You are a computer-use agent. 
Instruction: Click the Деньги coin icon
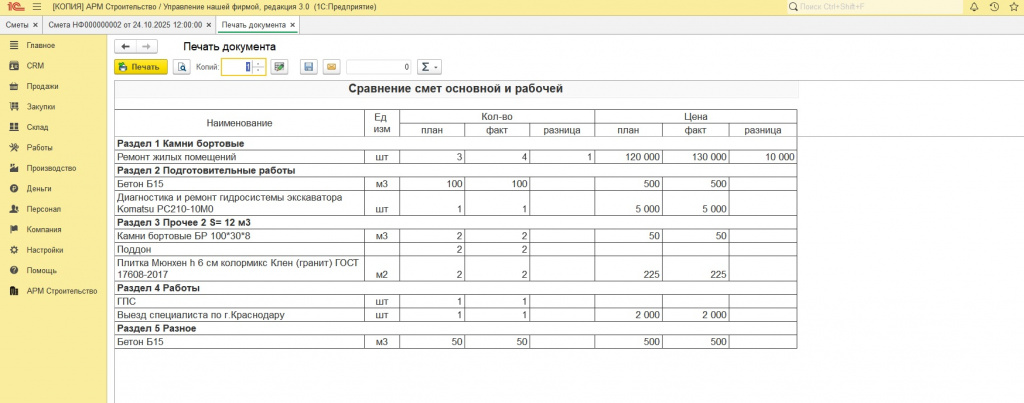click(x=14, y=188)
